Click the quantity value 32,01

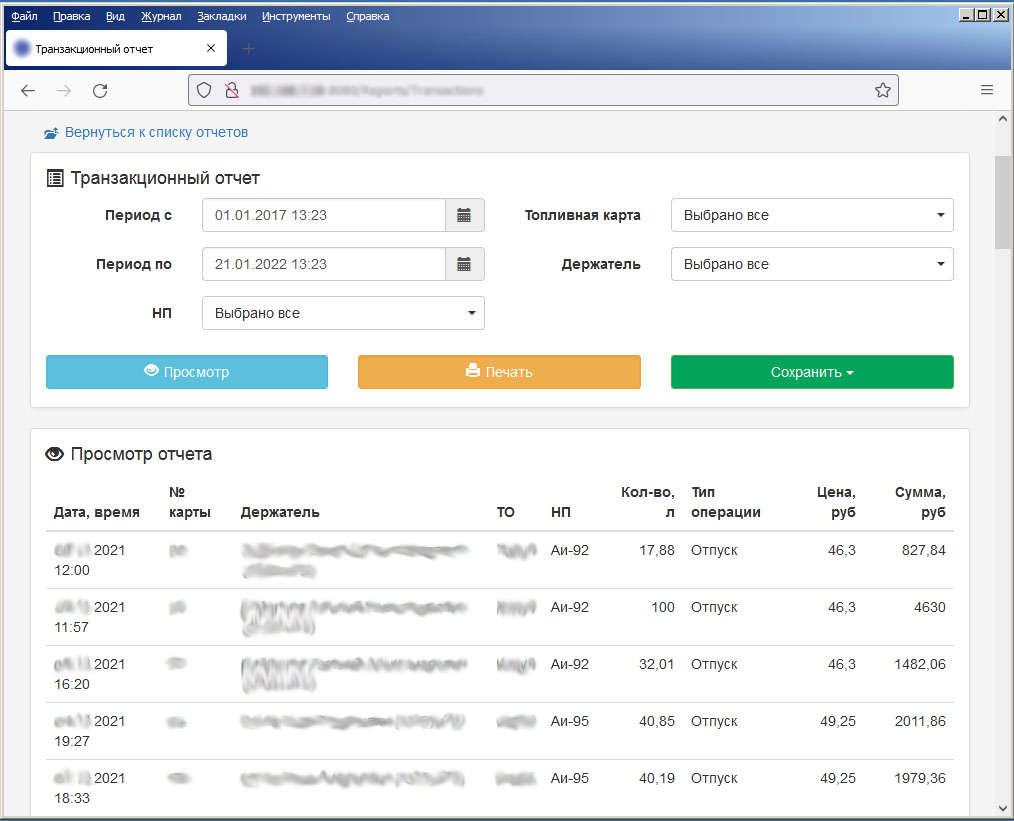657,665
